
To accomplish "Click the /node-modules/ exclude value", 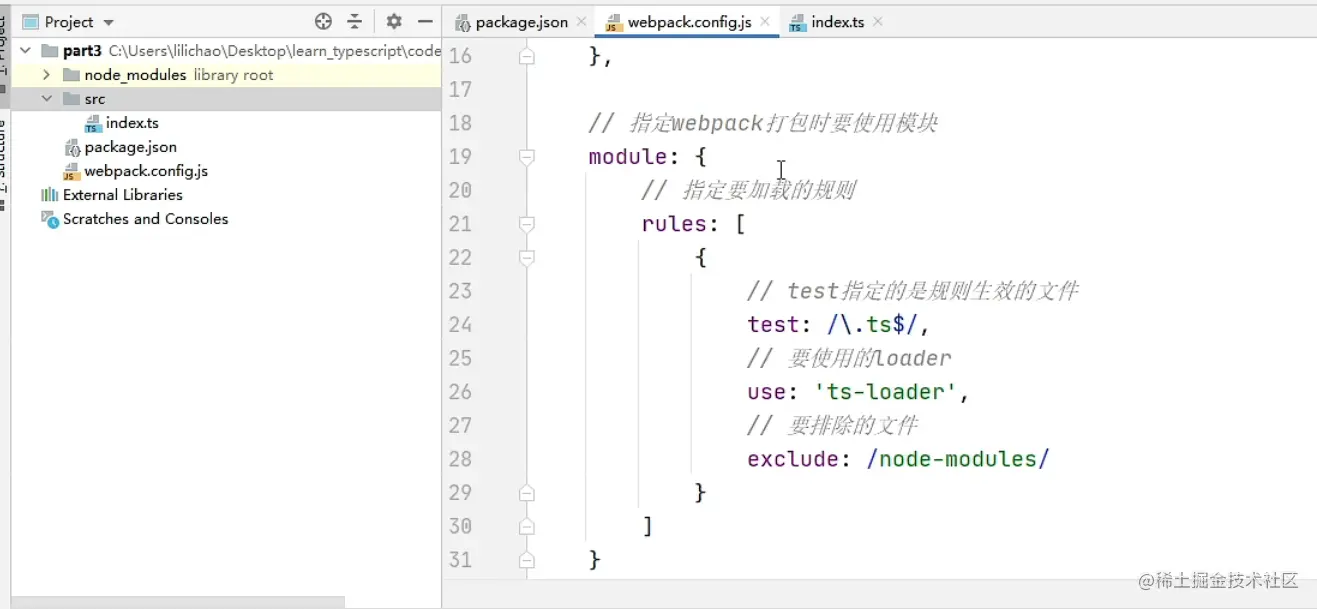I will 959,459.
